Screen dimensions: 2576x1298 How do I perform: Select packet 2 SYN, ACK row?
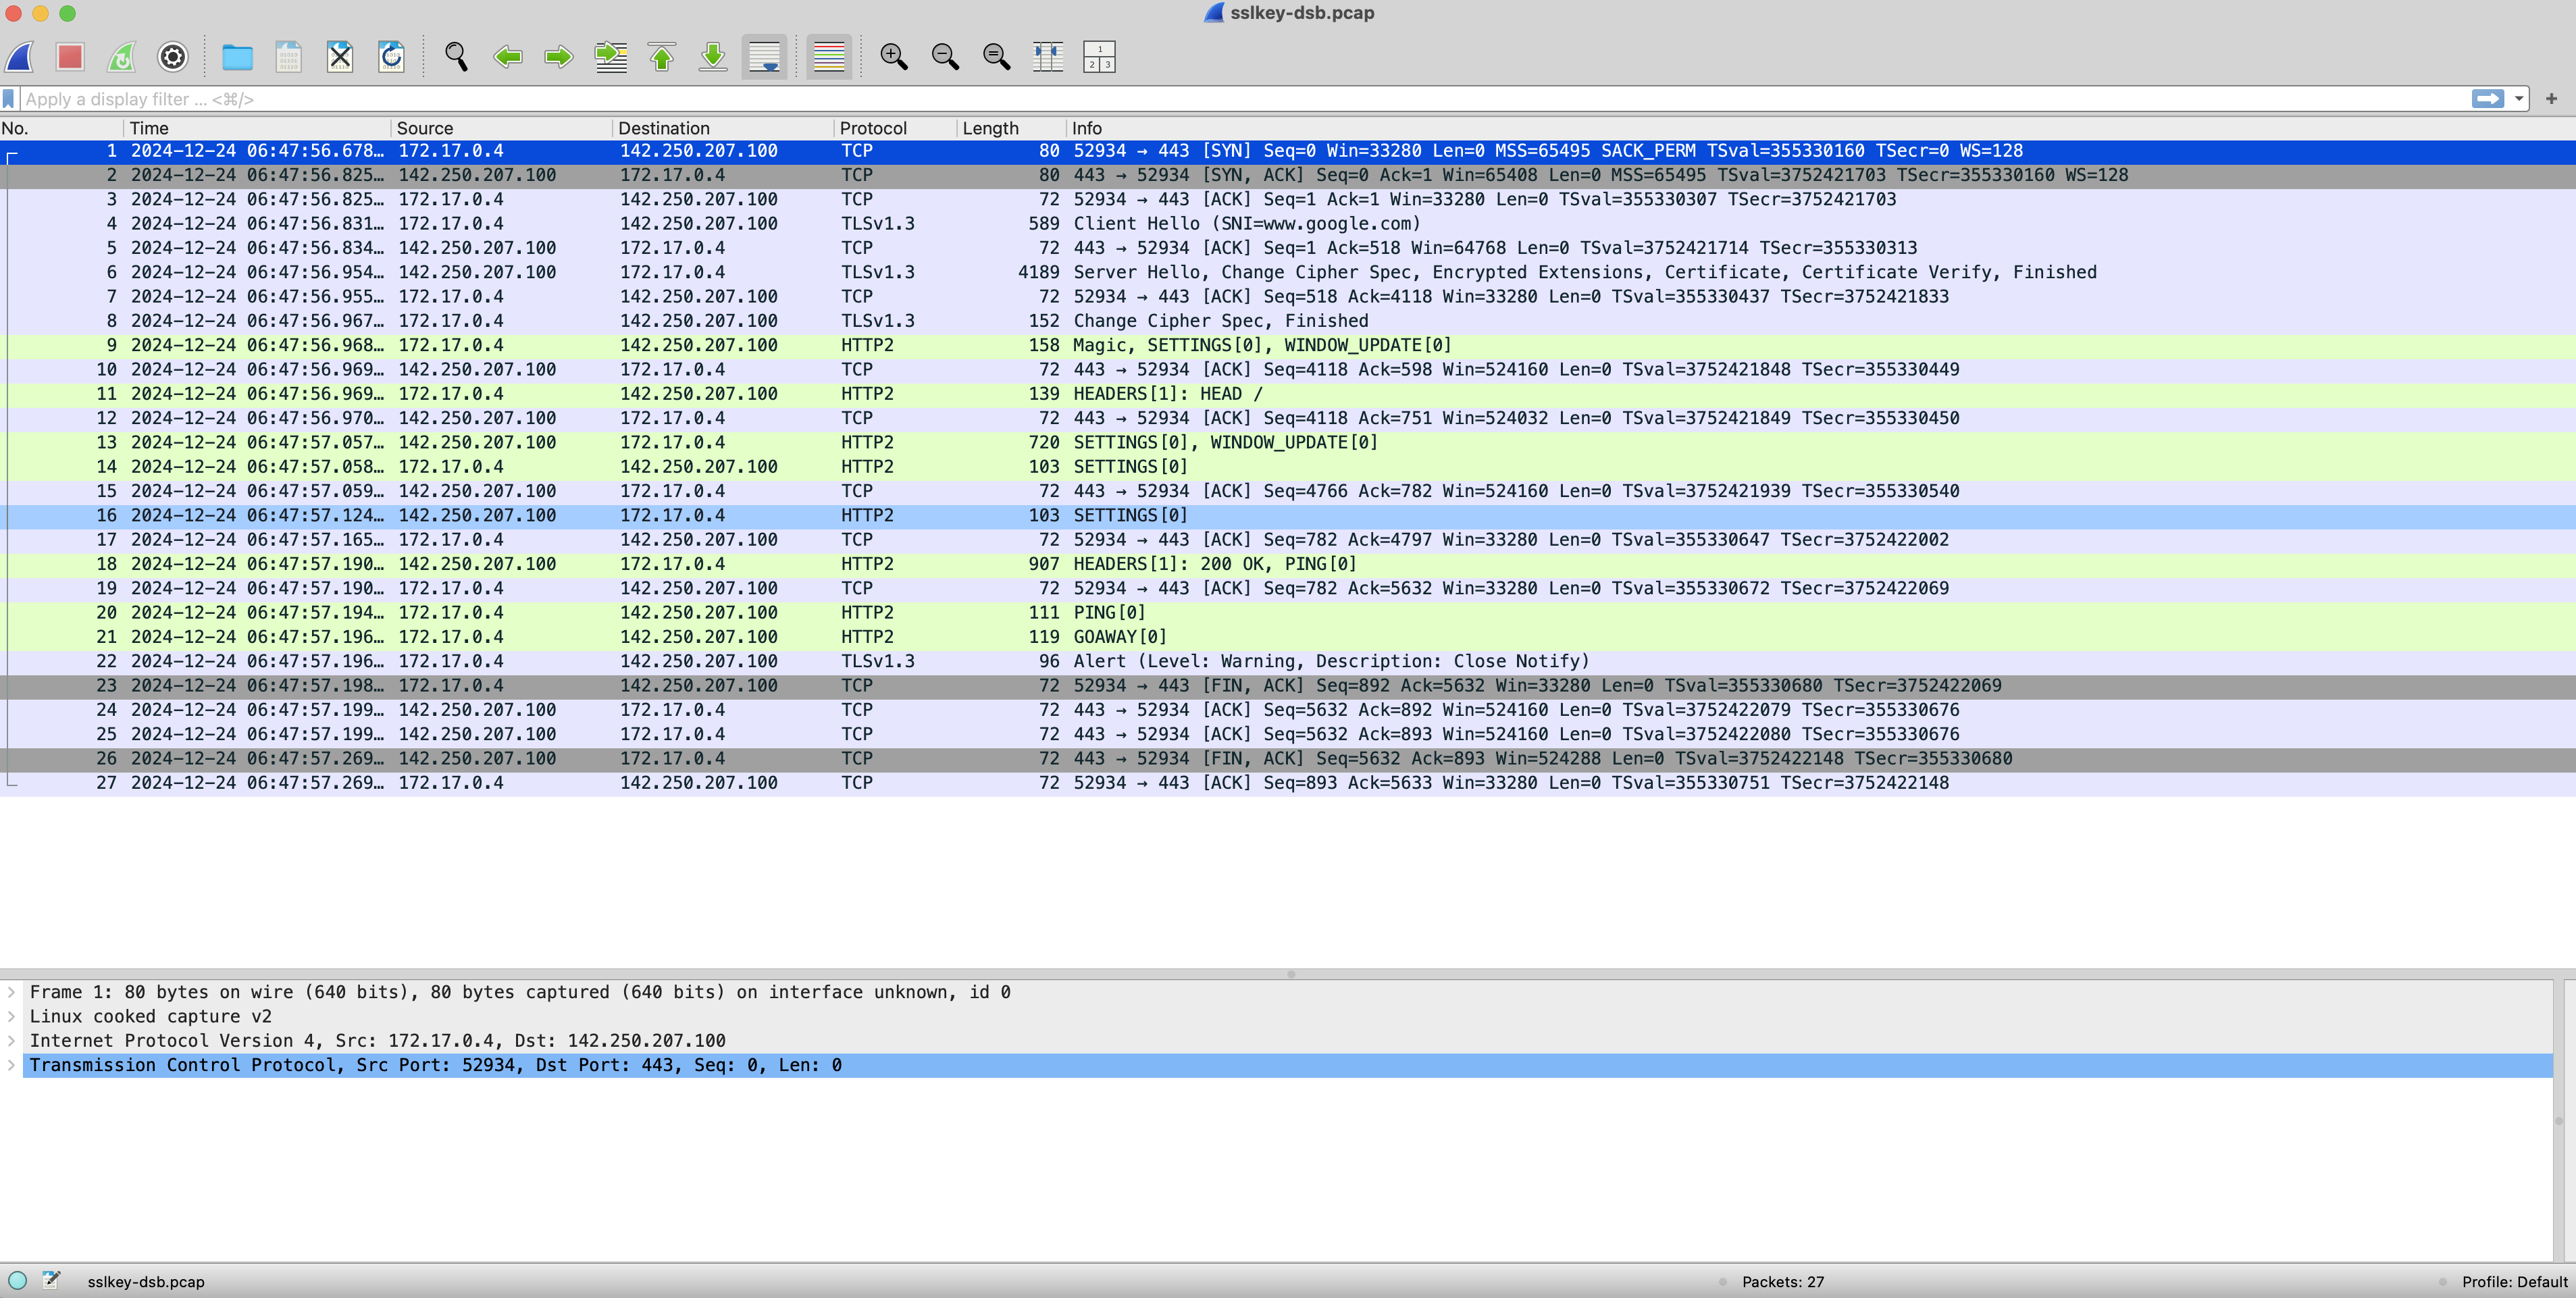point(1288,175)
